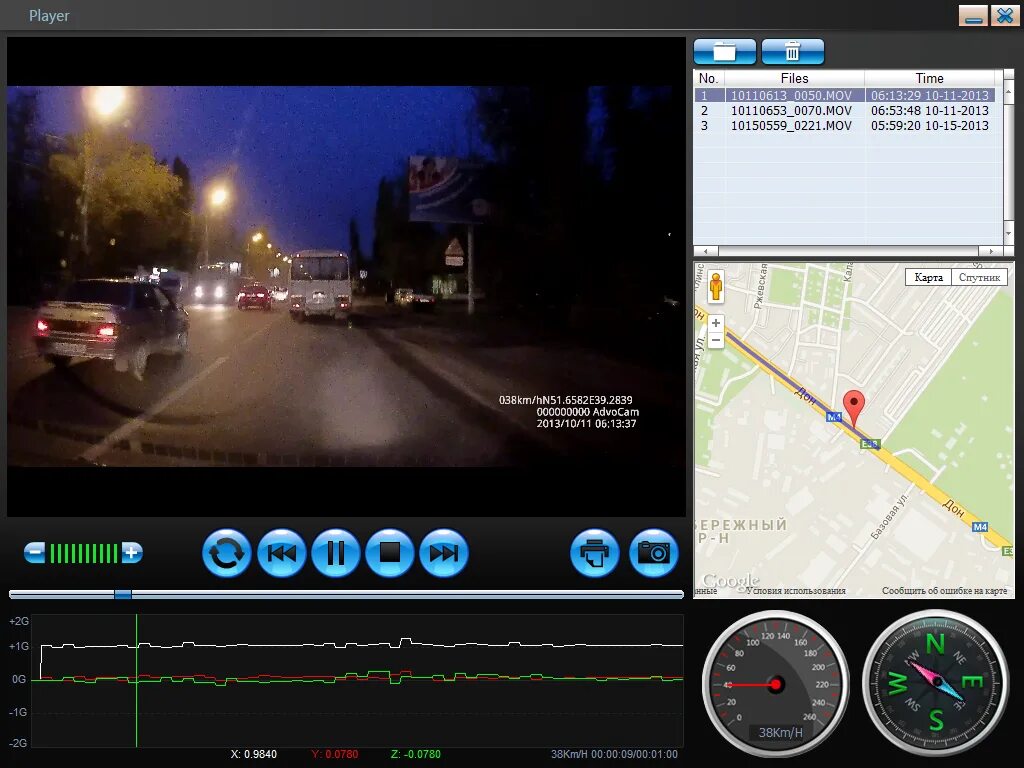
Task: Click the 00:00:09/00:01:00 time readout
Action: (x=634, y=754)
